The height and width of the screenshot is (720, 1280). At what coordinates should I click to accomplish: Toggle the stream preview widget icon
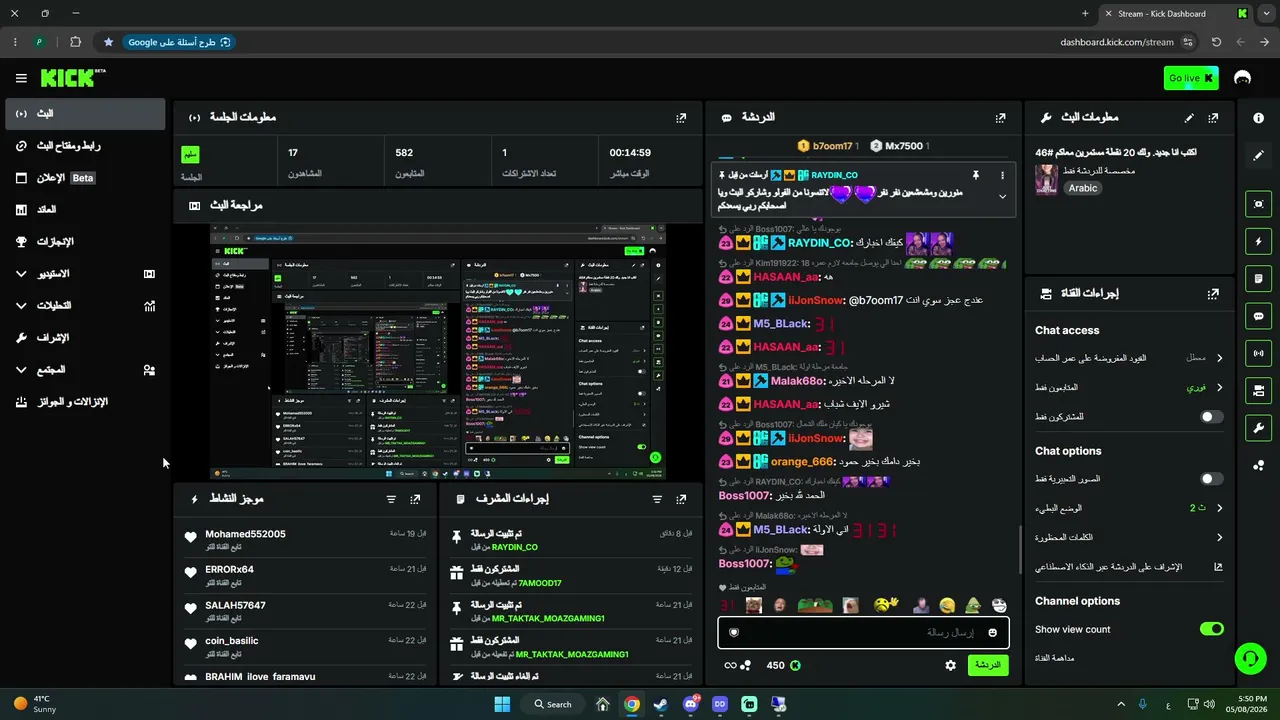(x=1259, y=204)
